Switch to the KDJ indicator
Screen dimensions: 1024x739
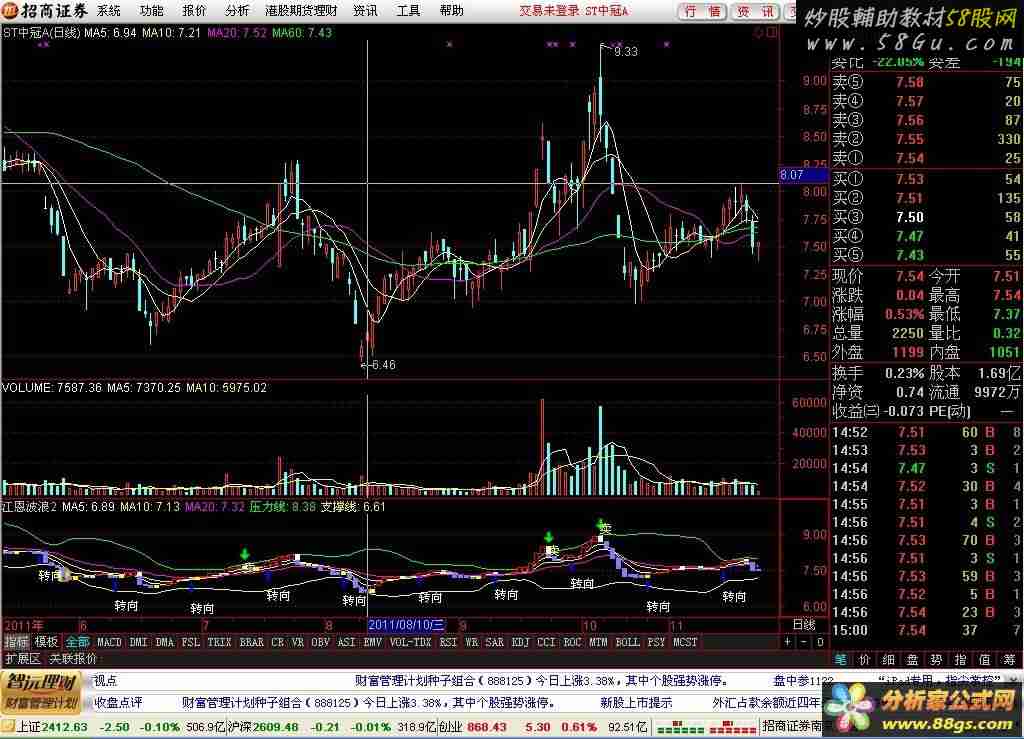point(520,642)
